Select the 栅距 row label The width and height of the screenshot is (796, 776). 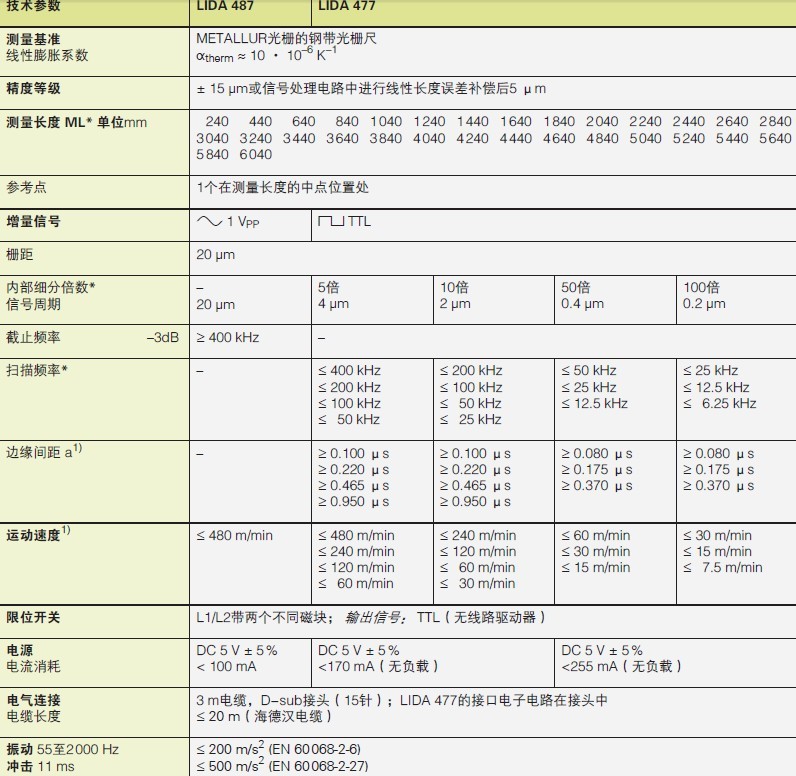pos(19,254)
